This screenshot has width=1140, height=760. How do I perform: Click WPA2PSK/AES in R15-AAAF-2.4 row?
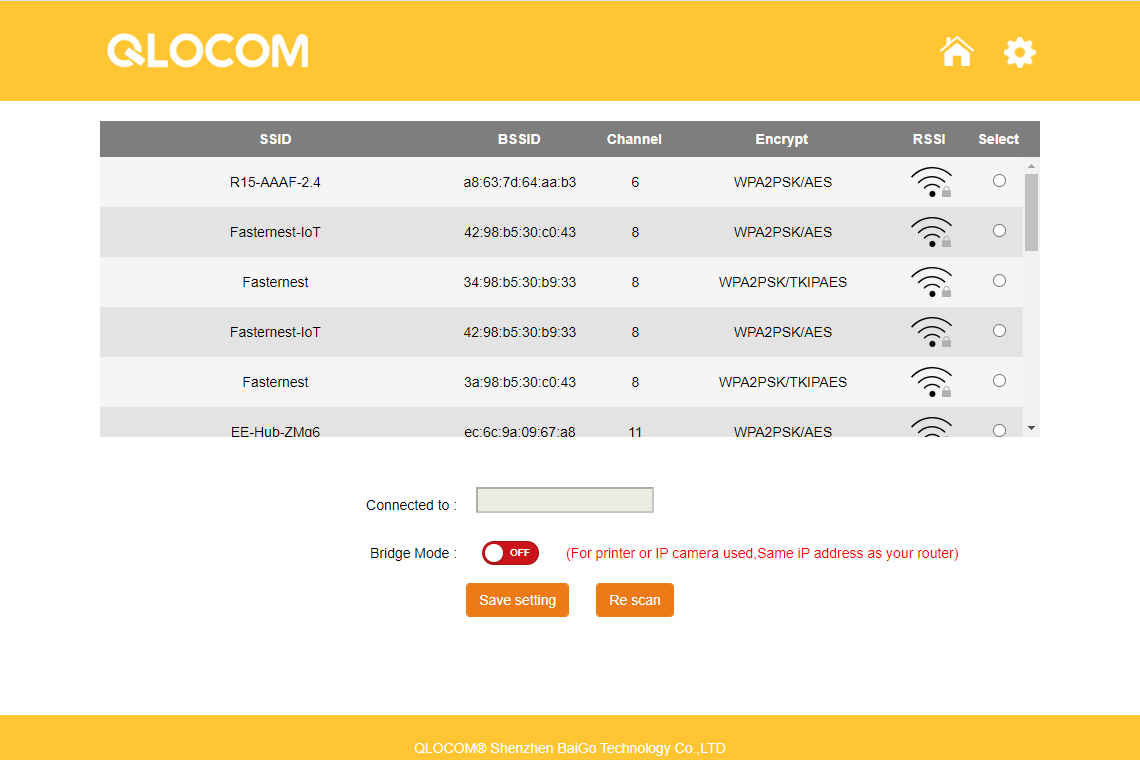pyautogui.click(x=782, y=182)
